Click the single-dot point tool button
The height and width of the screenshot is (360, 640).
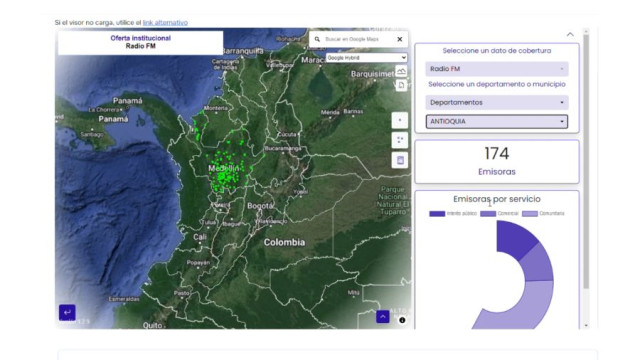click(x=400, y=120)
